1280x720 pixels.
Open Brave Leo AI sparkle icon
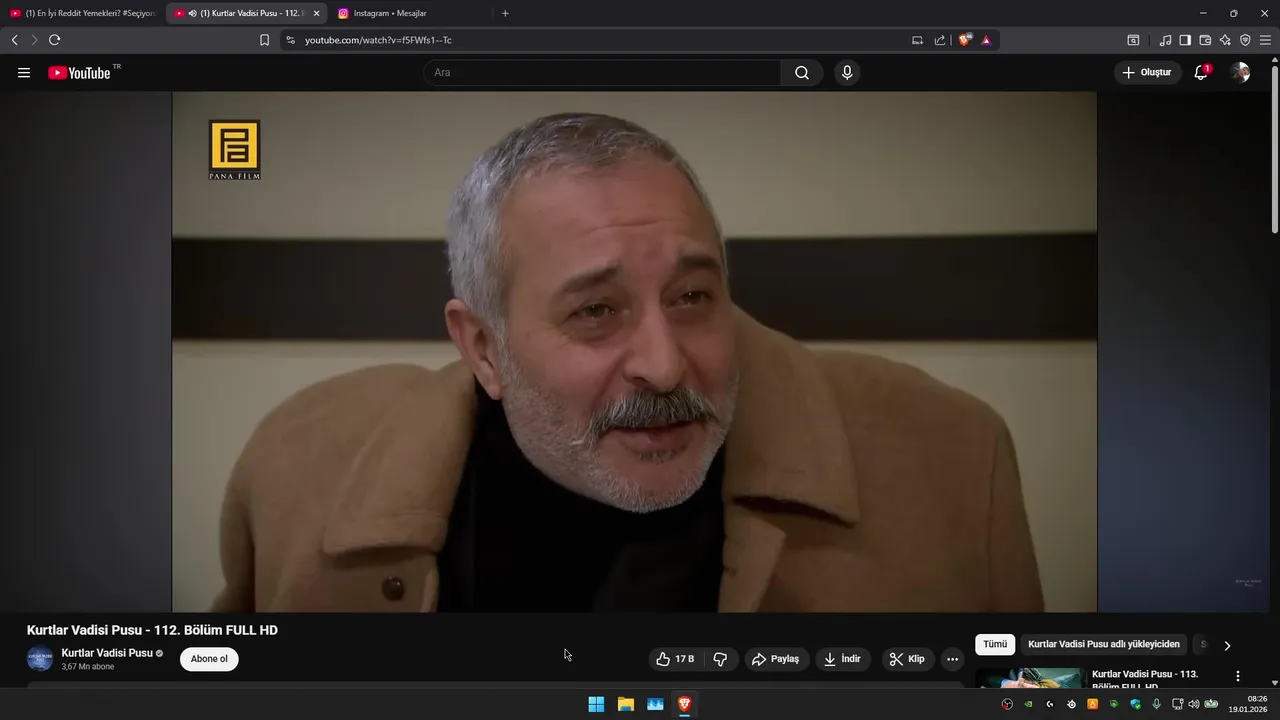click(1225, 40)
